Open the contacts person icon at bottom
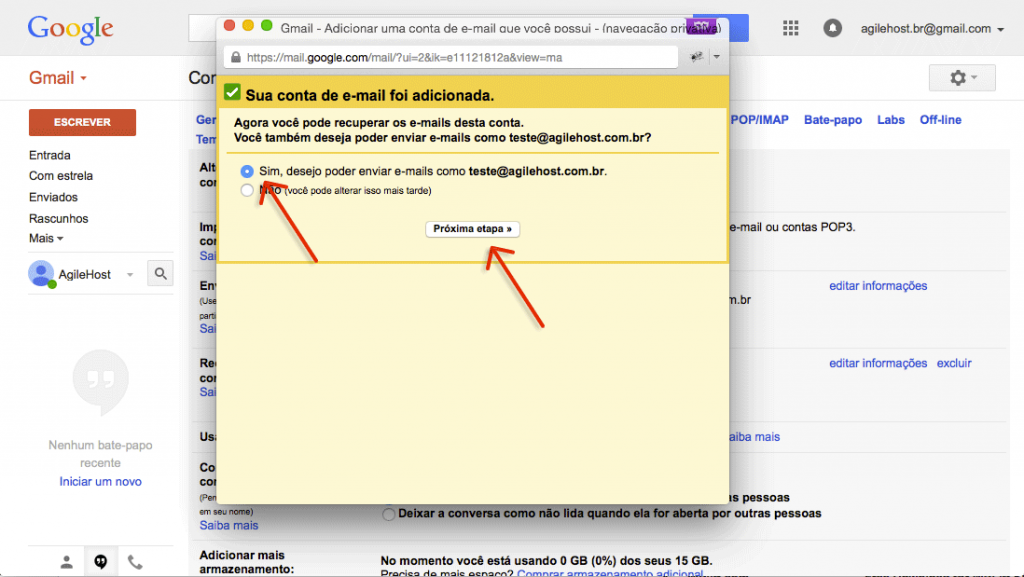Viewport: 1024px width, 577px height. [67, 562]
